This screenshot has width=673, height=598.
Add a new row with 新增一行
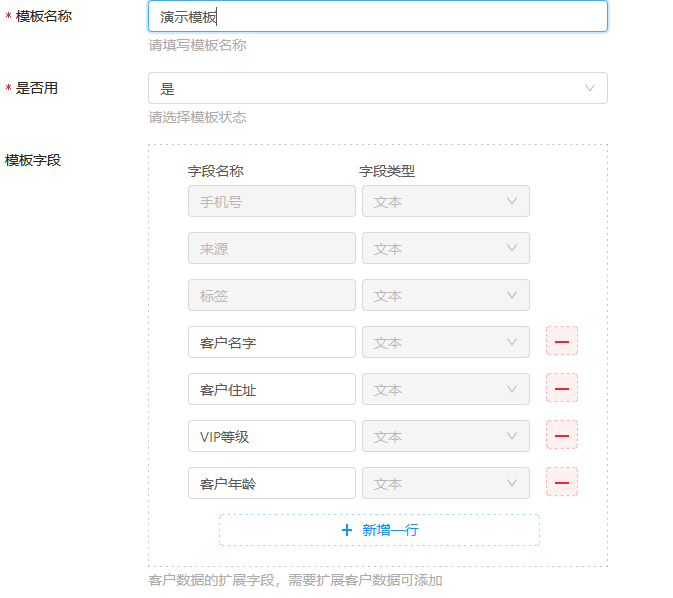tap(379, 530)
